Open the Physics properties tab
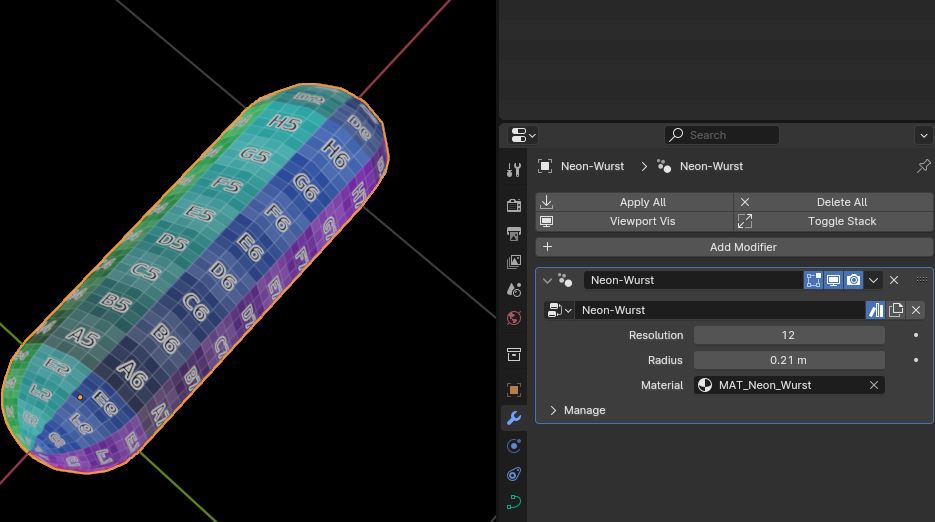Screen dimensions: 935x522 (x=514, y=474)
